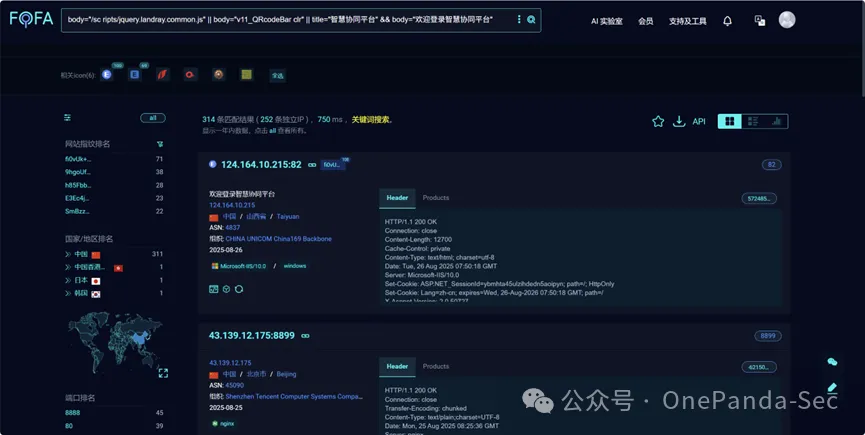Click the link icon beside 124.164.10.215:82
Image resolution: width=865 pixels, height=435 pixels.
pos(312,165)
